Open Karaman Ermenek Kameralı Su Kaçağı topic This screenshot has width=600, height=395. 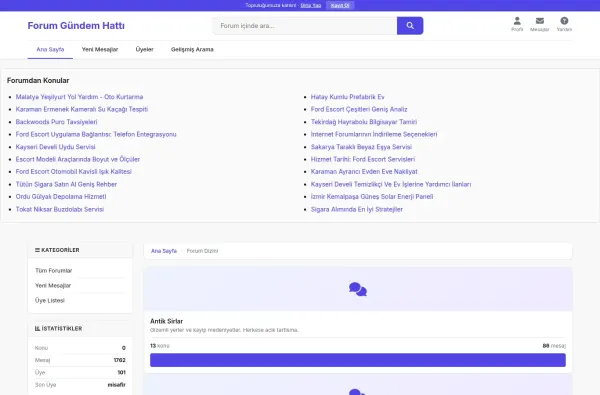point(82,109)
